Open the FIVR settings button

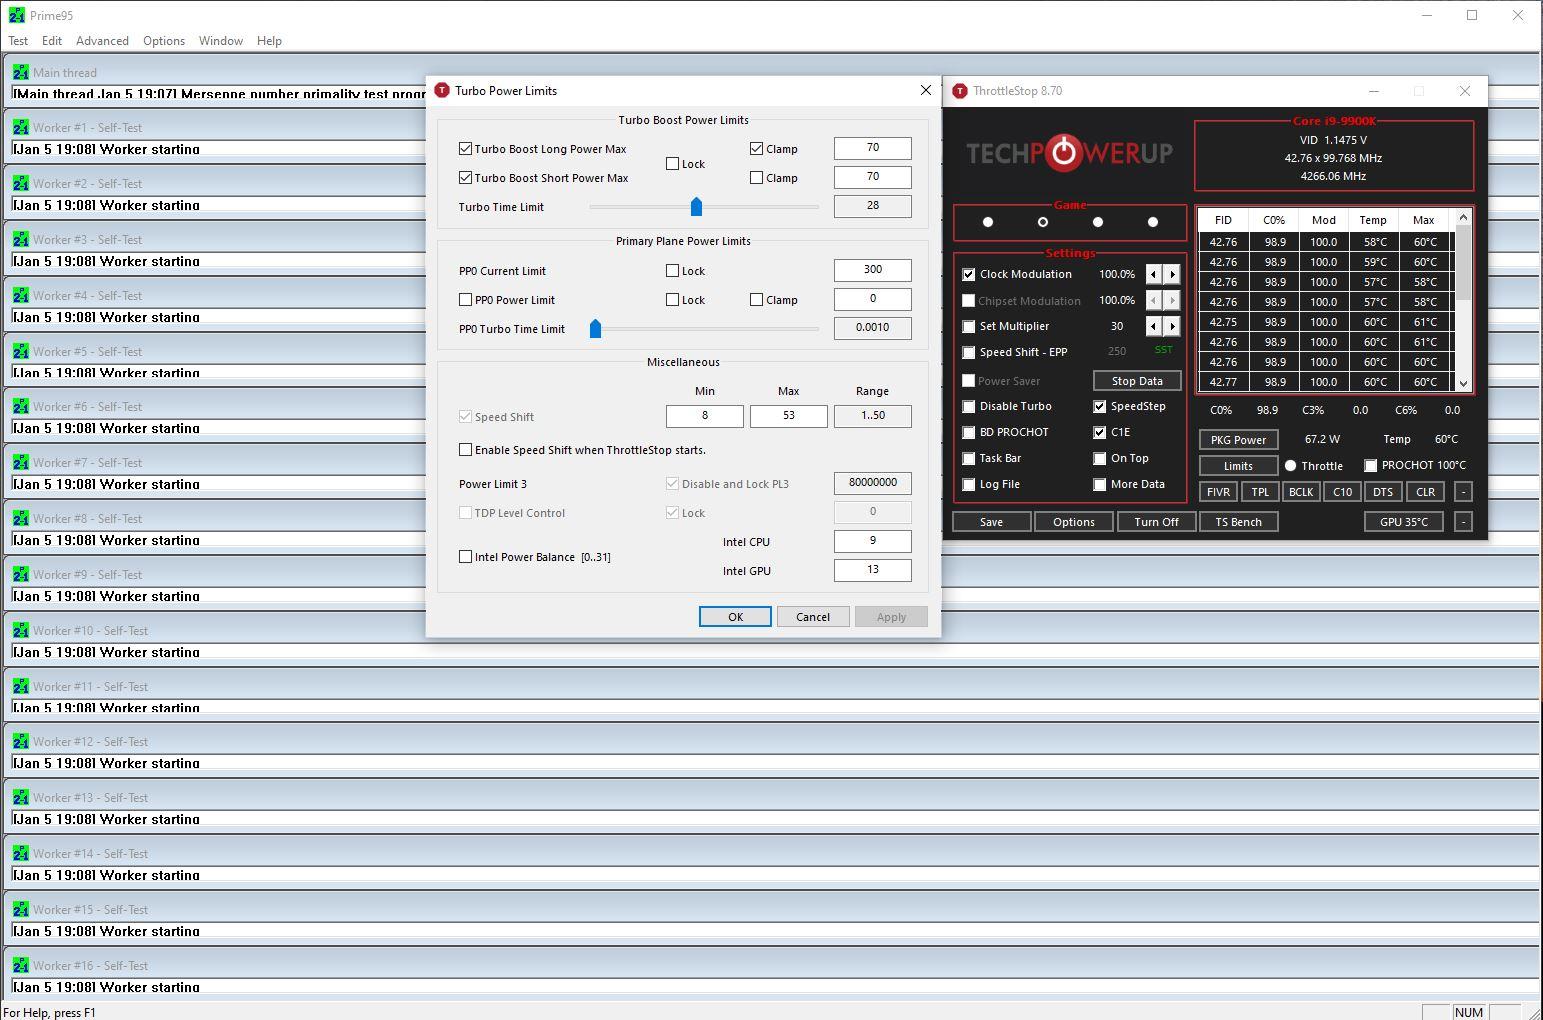[1218, 492]
